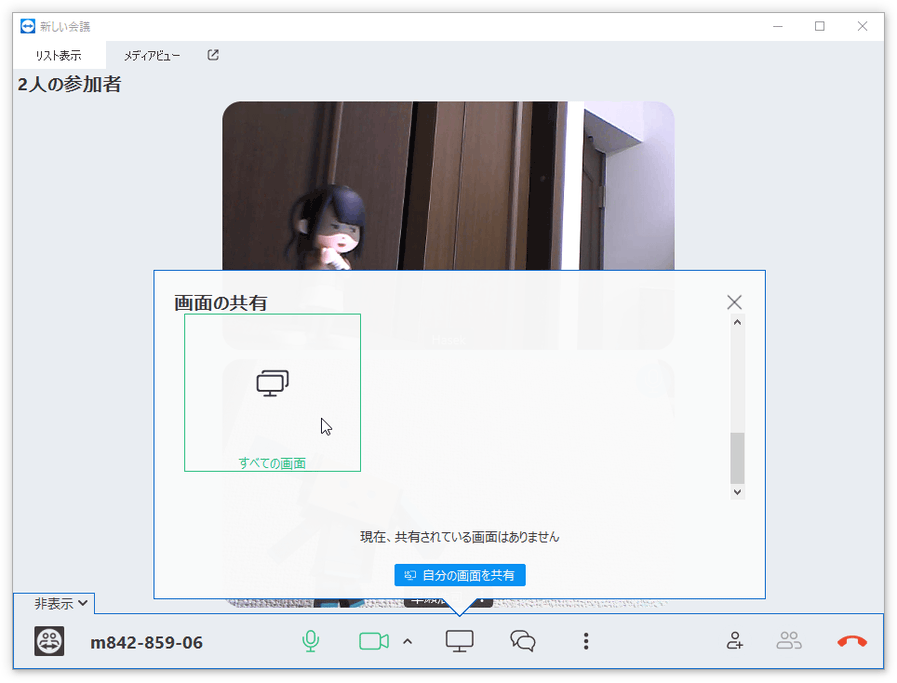Click the TeamViewer logo in the title bar
Image resolution: width=897 pixels, height=683 pixels.
[x=27, y=26]
